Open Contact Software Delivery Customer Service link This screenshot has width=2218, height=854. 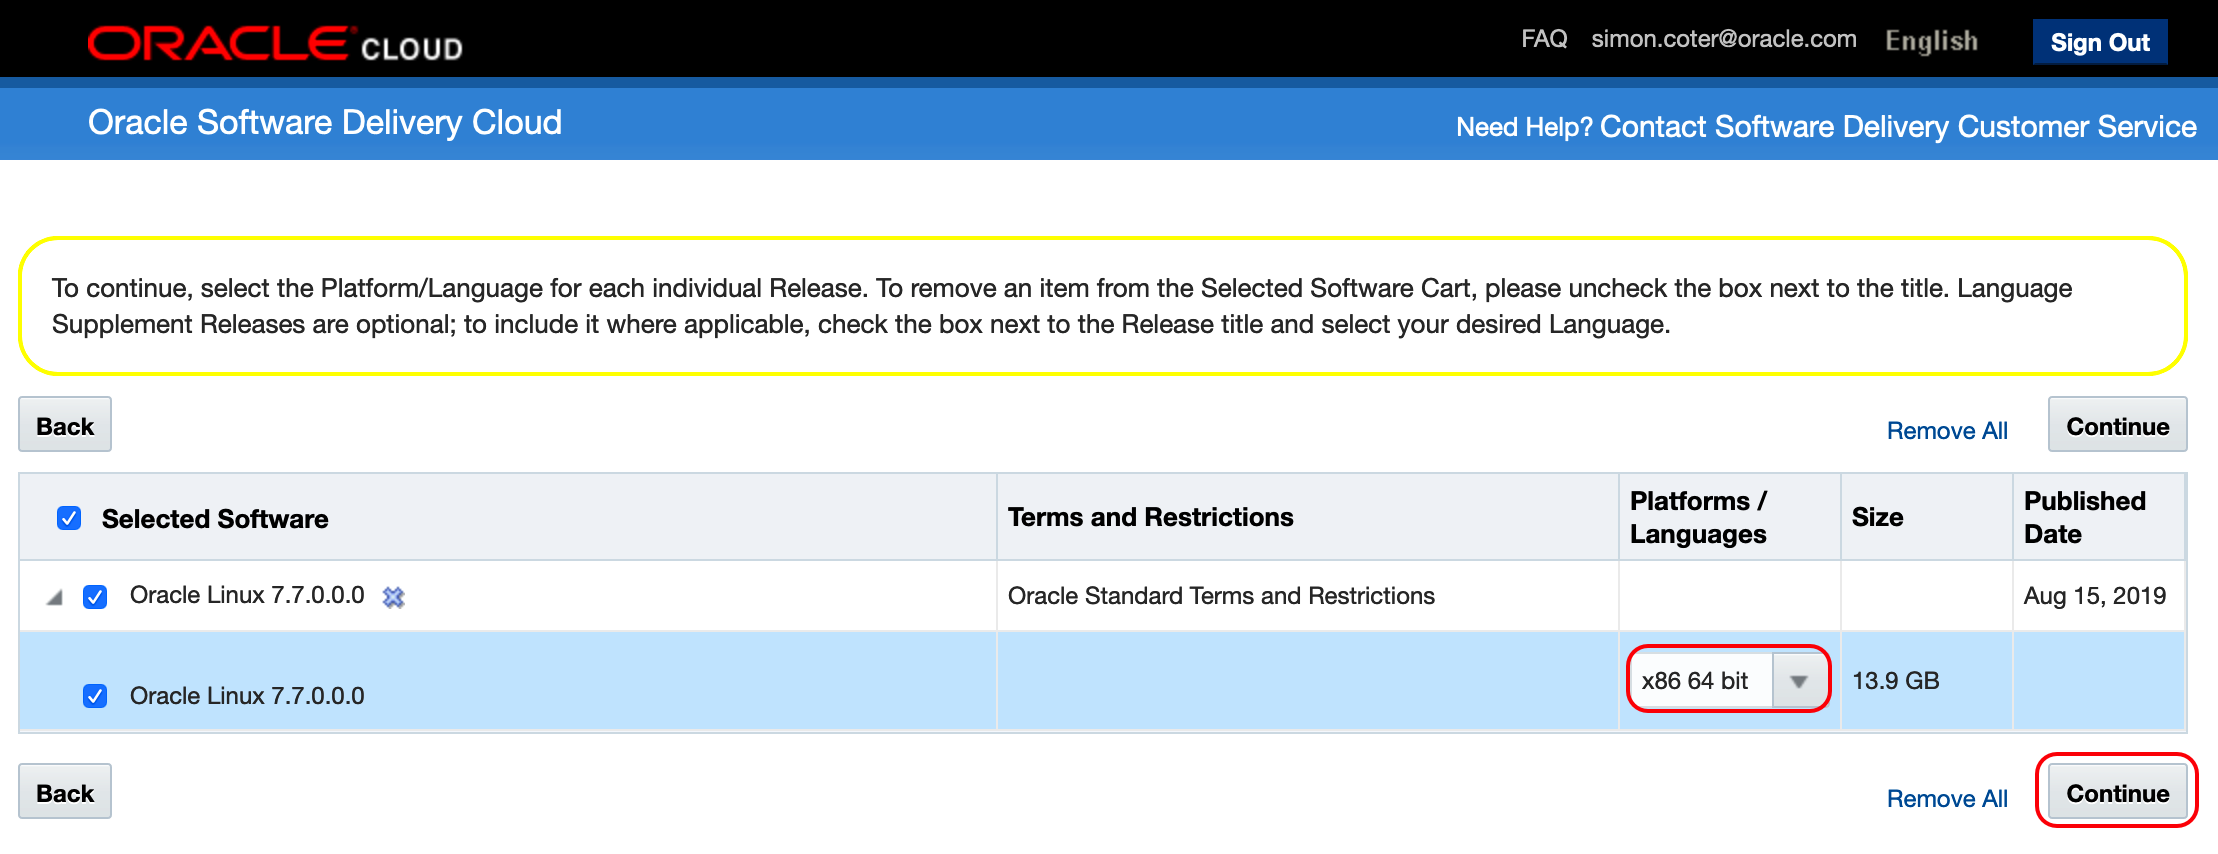click(x=1897, y=127)
